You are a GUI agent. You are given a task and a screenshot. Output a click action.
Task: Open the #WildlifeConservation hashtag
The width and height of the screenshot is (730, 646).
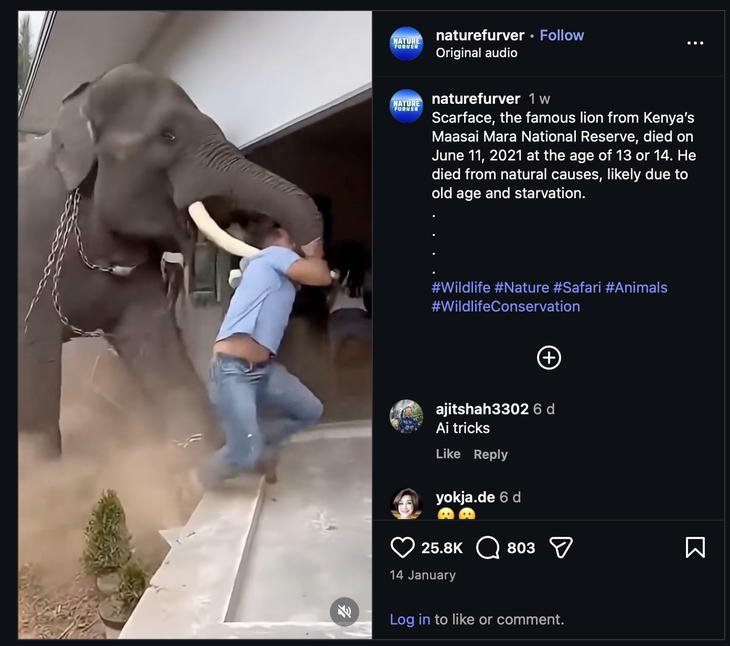pos(505,306)
